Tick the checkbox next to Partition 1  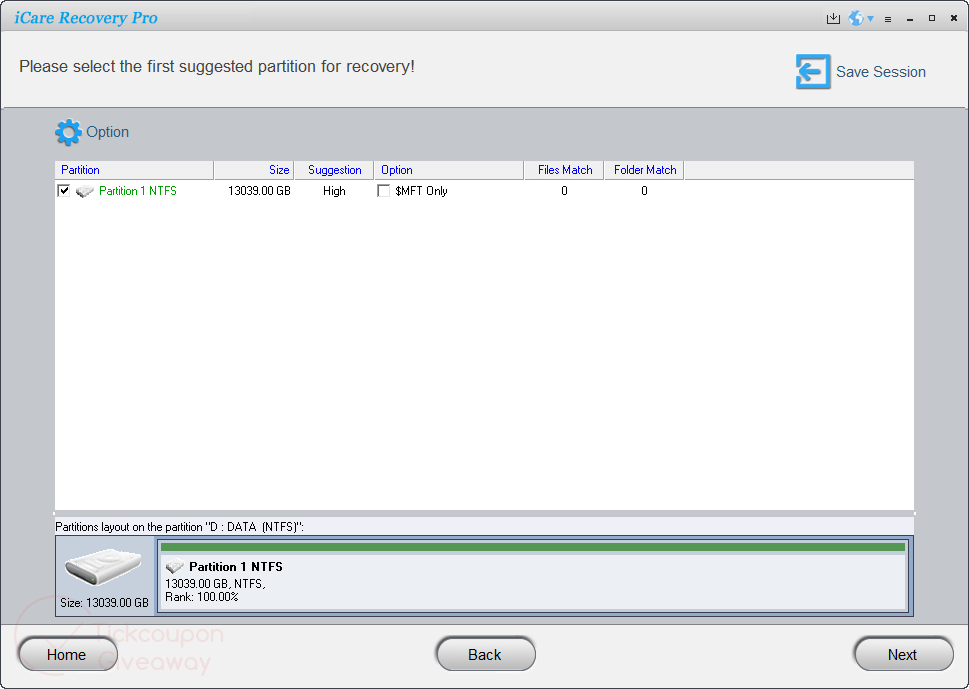(x=64, y=190)
